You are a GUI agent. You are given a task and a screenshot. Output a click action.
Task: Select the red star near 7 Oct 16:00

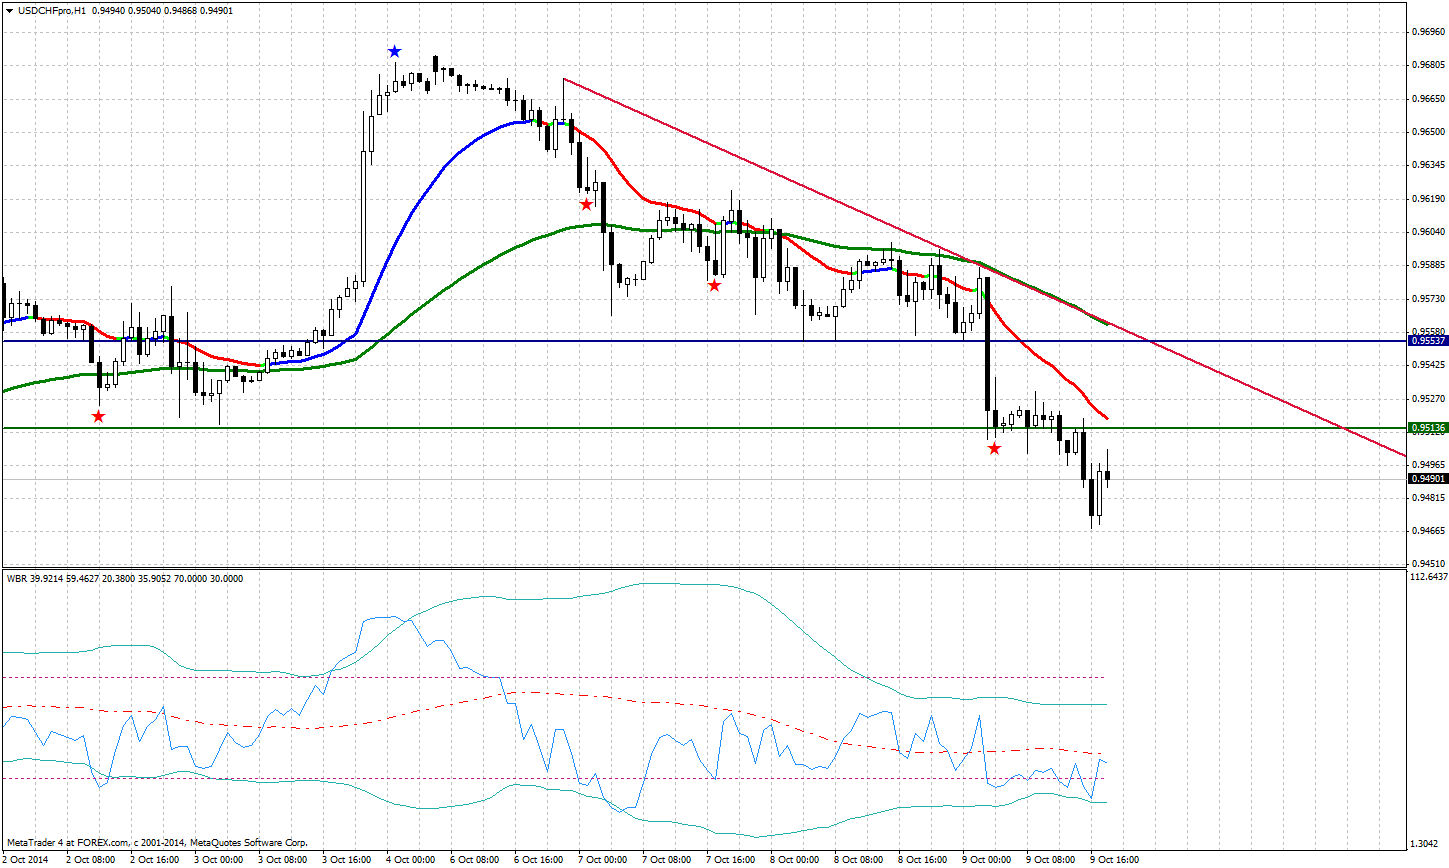716,284
